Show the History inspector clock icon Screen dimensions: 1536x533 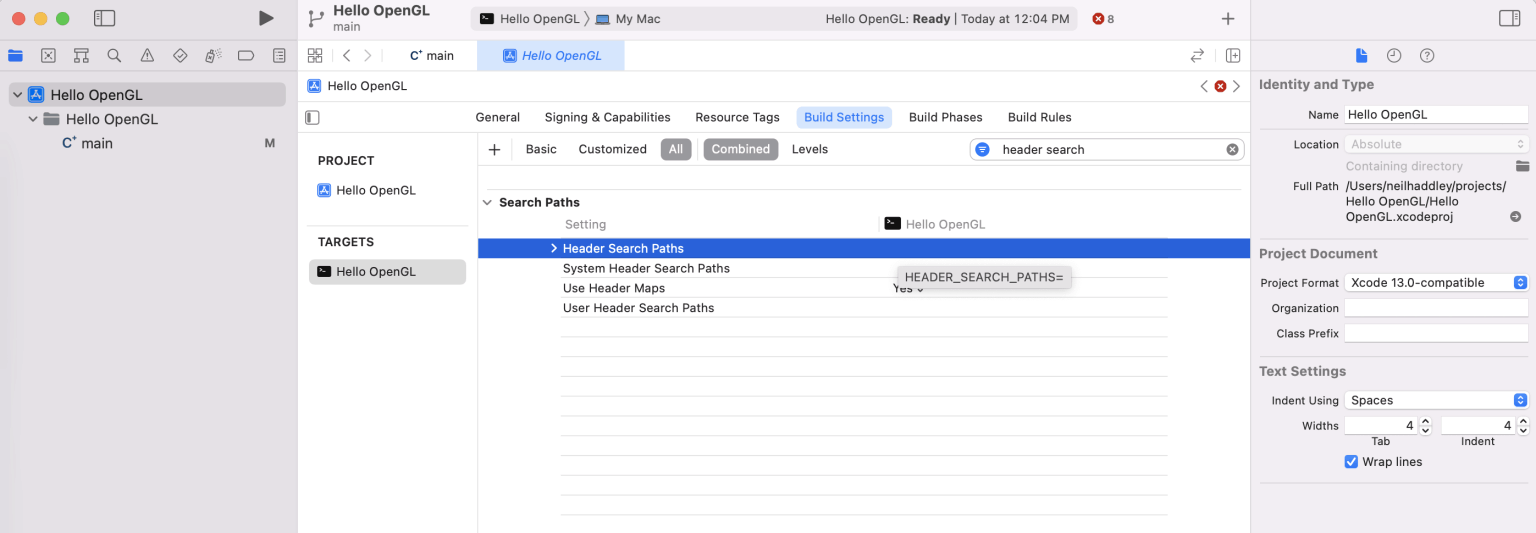pos(1394,56)
